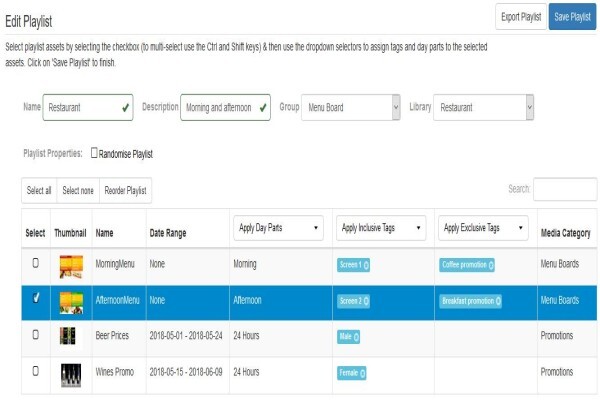600x400 pixels.
Task: Click the Select column header
Action: [x=35, y=233]
